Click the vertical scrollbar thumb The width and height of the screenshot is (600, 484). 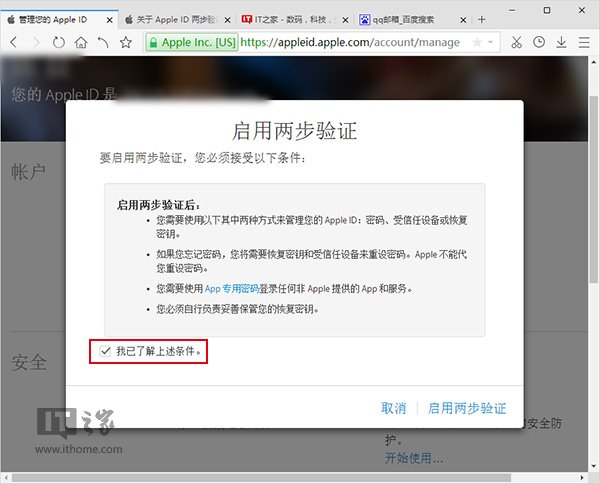coord(593,189)
